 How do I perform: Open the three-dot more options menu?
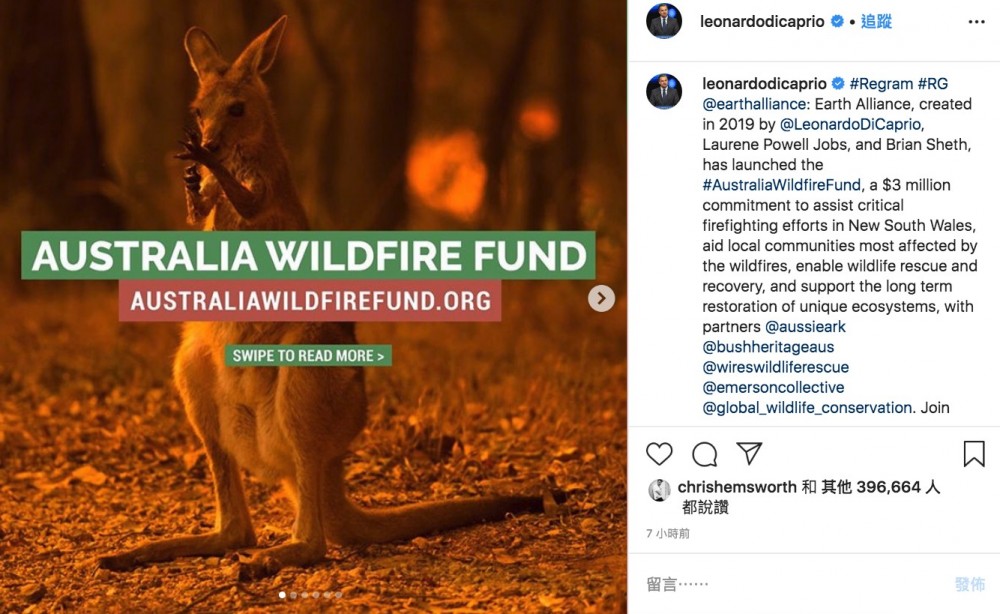click(976, 21)
